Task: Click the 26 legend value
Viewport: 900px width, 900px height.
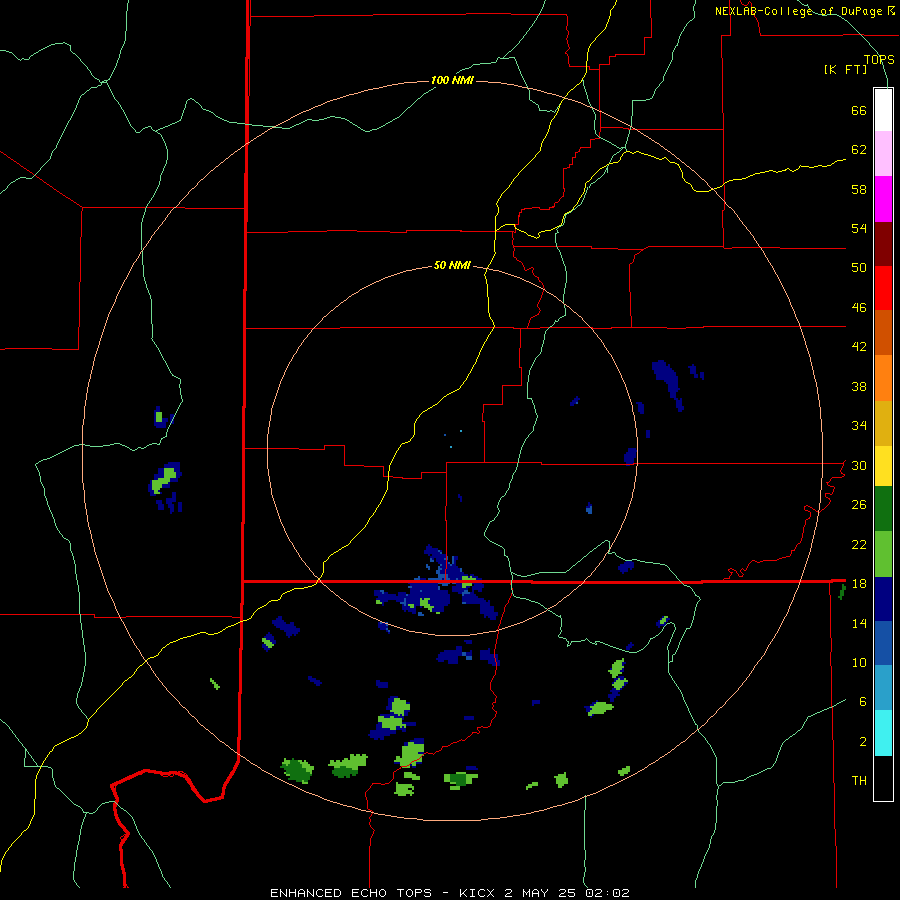Action: tap(859, 505)
